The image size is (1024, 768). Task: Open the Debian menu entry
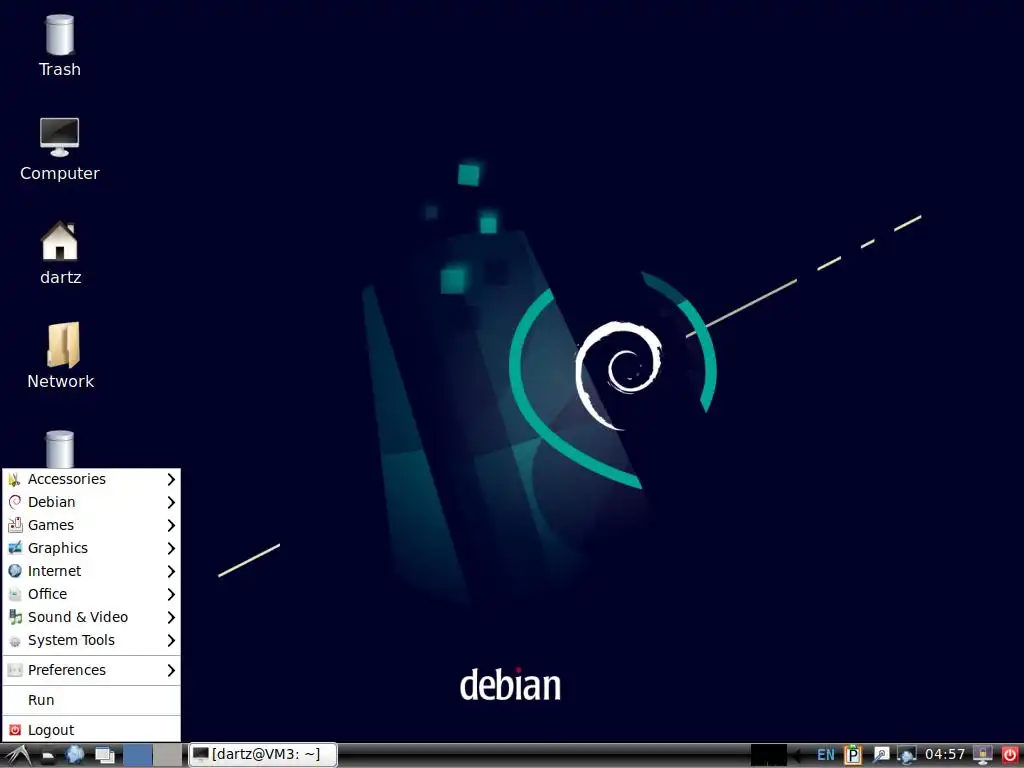(91, 502)
